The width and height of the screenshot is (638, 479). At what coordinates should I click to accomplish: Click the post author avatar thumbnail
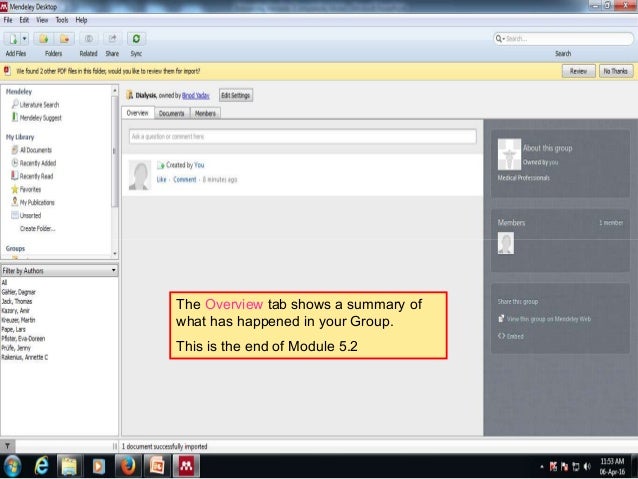(140, 175)
